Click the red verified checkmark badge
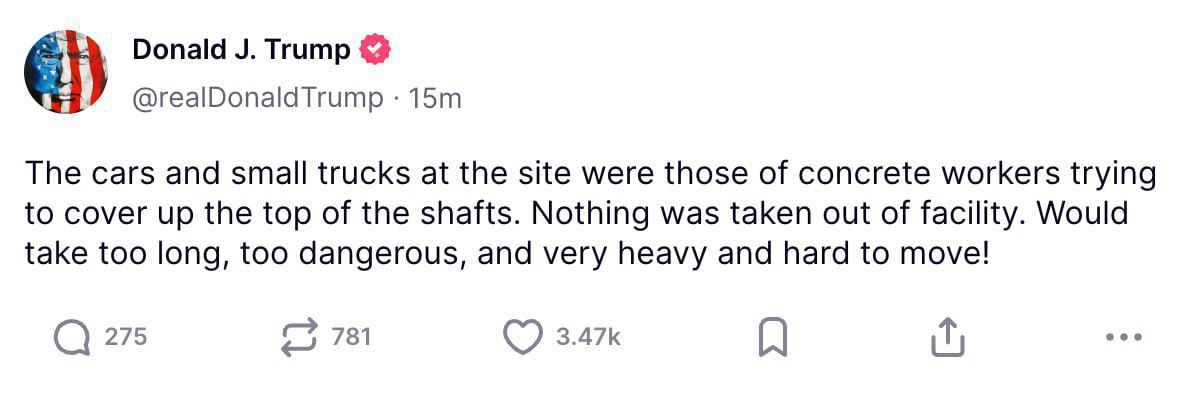 [374, 50]
